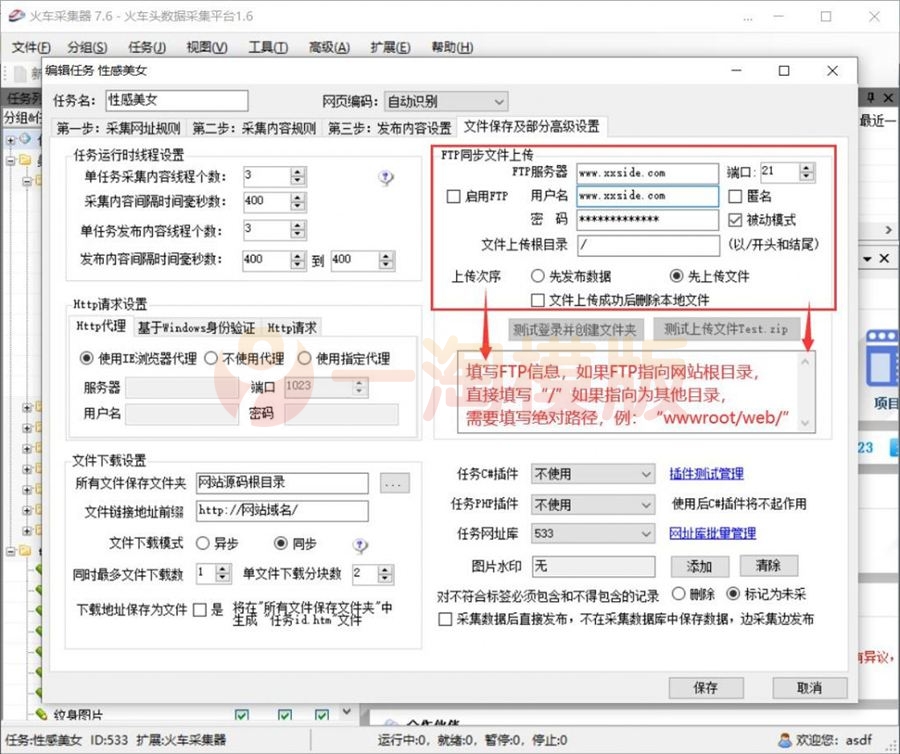This screenshot has width=900, height=754.
Task: Click the 任务名 input field
Action: click(177, 100)
